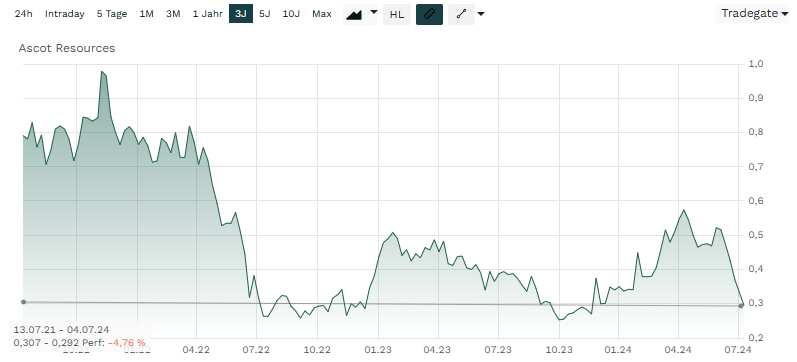Select the 1M time range
The height and width of the screenshot is (362, 797).
tap(146, 14)
